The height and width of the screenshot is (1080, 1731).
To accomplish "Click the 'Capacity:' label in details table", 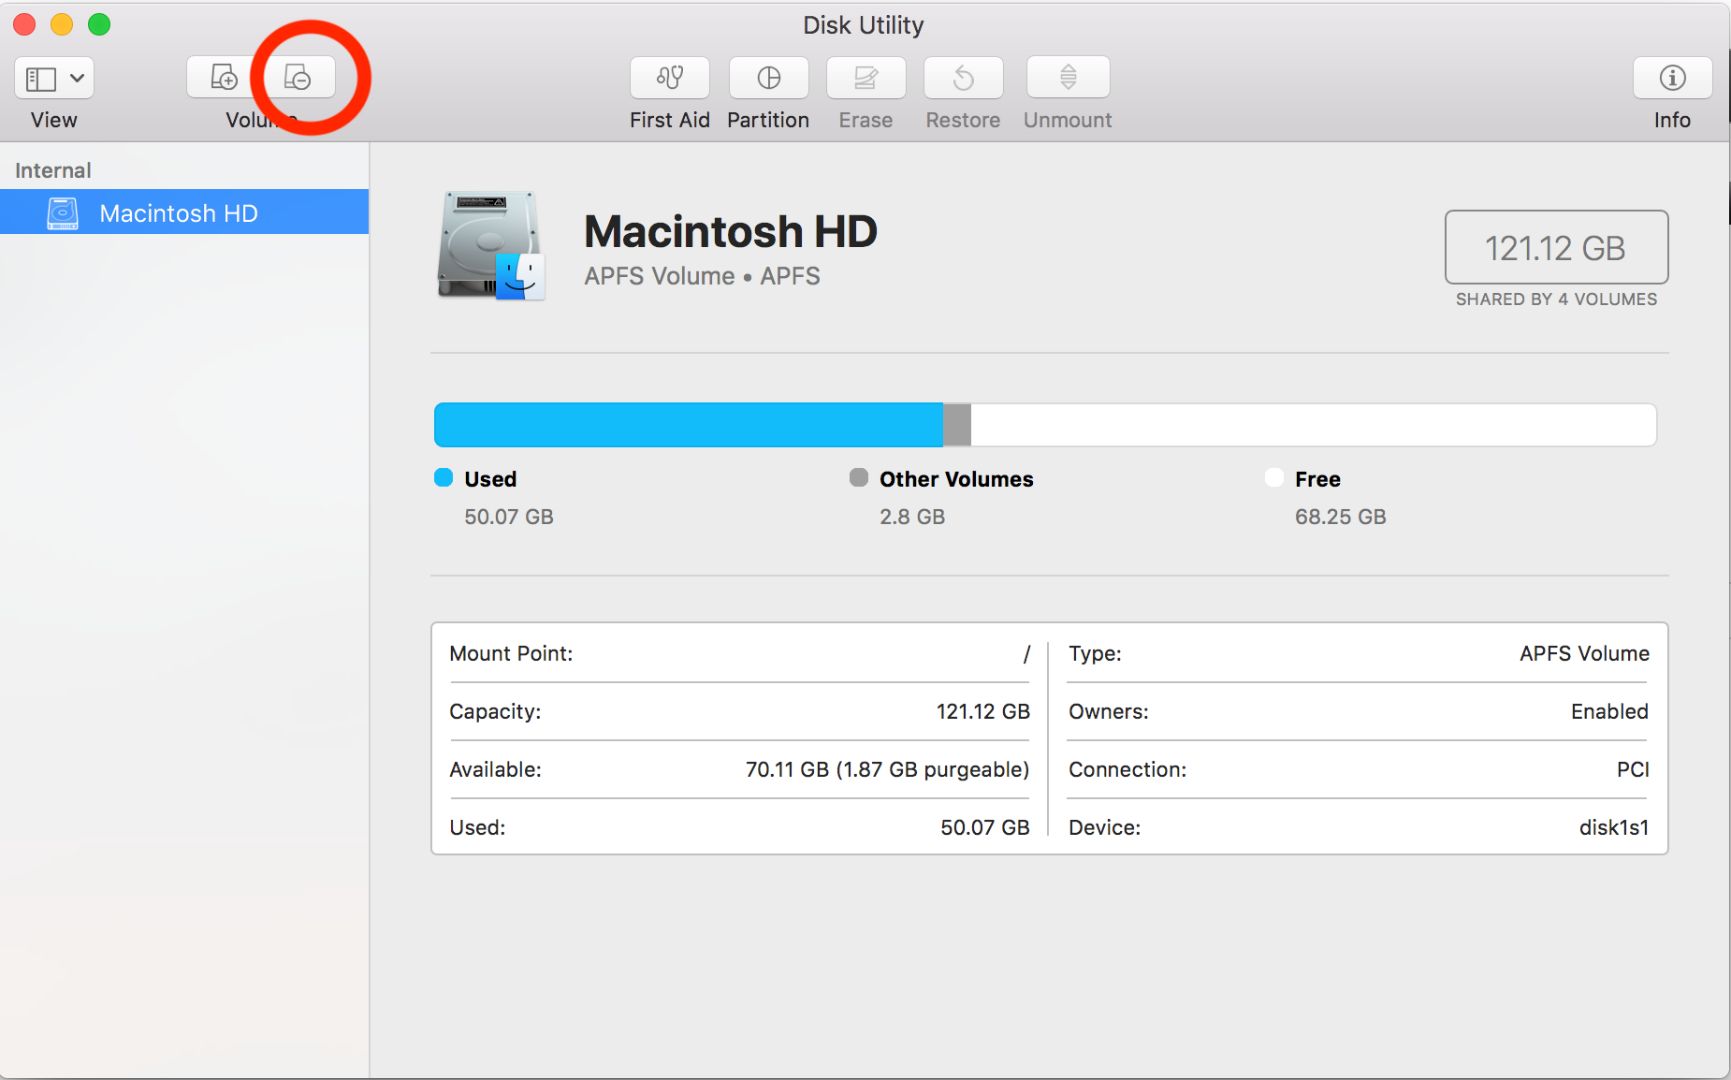I will [495, 712].
